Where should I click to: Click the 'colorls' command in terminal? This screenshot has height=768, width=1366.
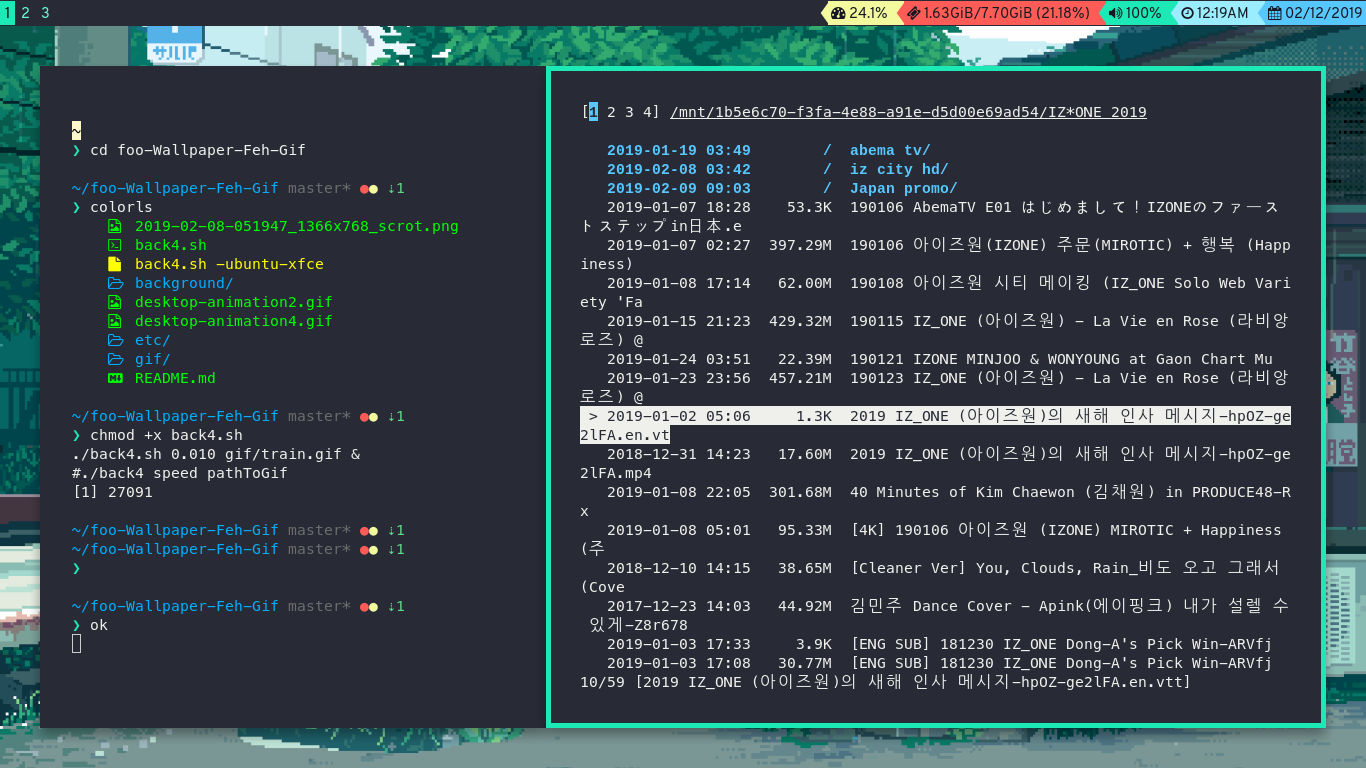pos(121,207)
